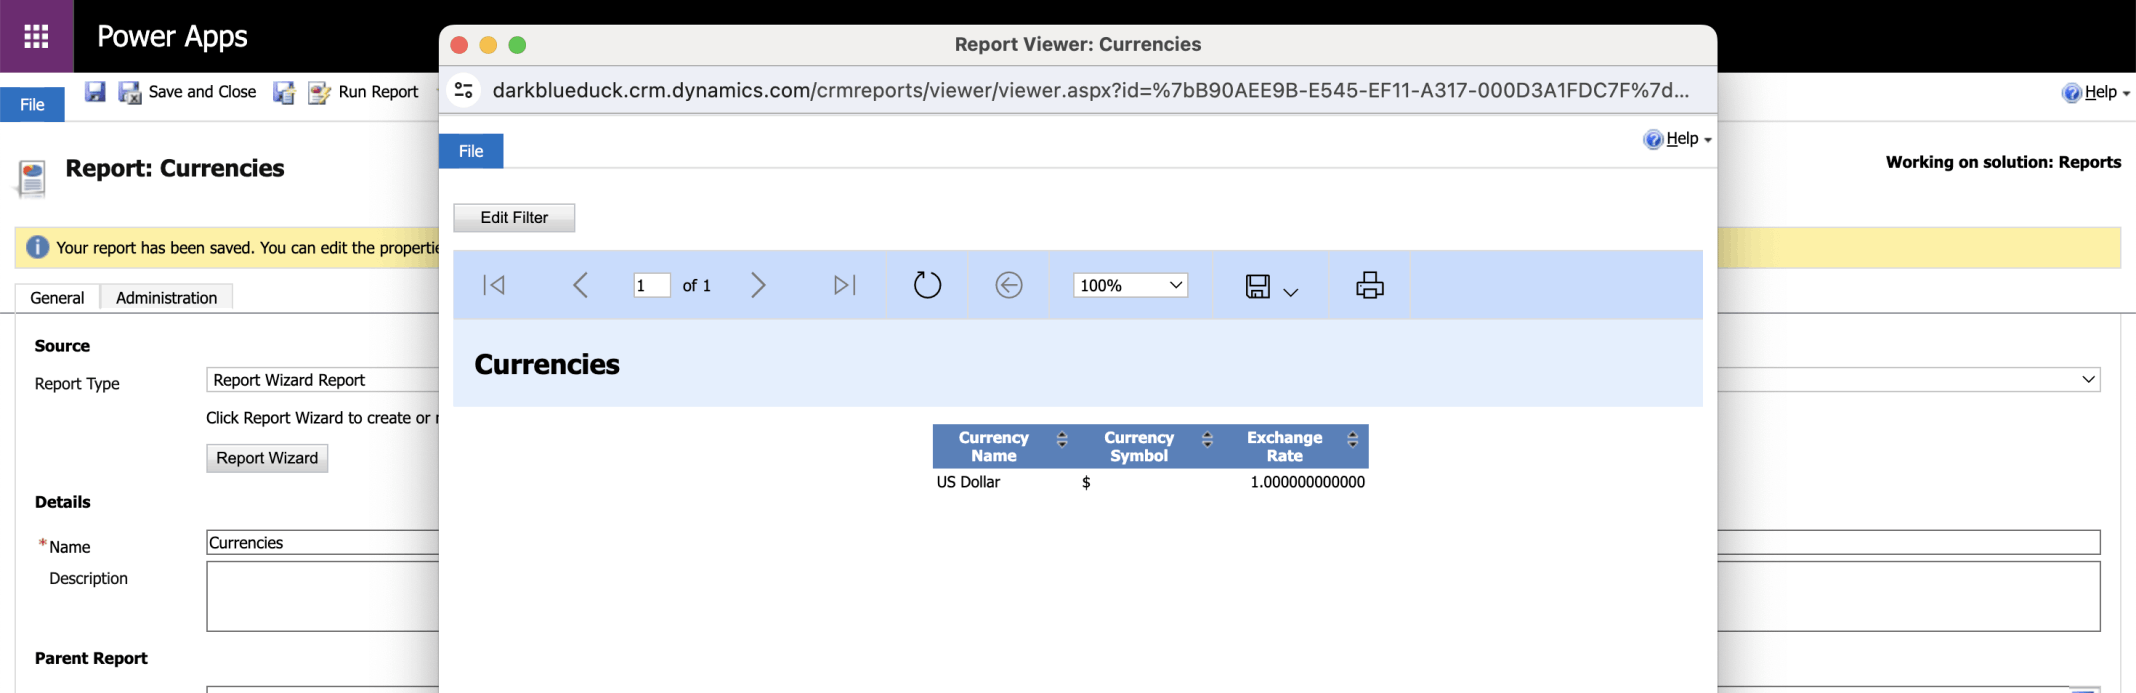Minimize the Report Viewer window
Viewport: 2136px width, 693px height.
point(488,45)
